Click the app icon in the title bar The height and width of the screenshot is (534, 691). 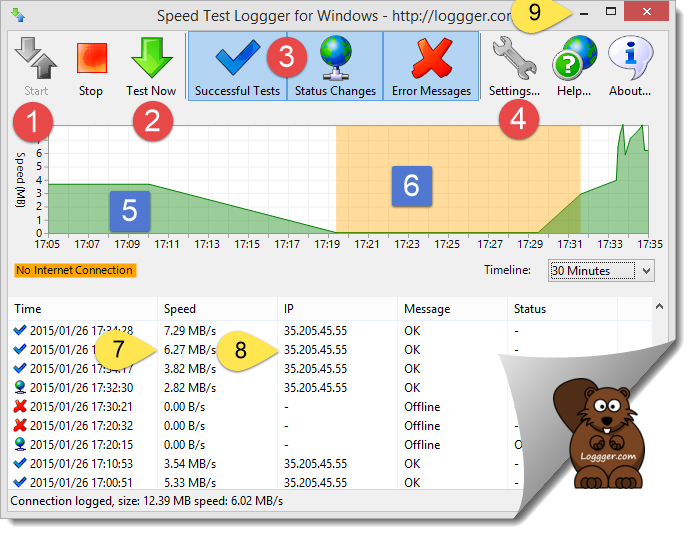[x=18, y=15]
